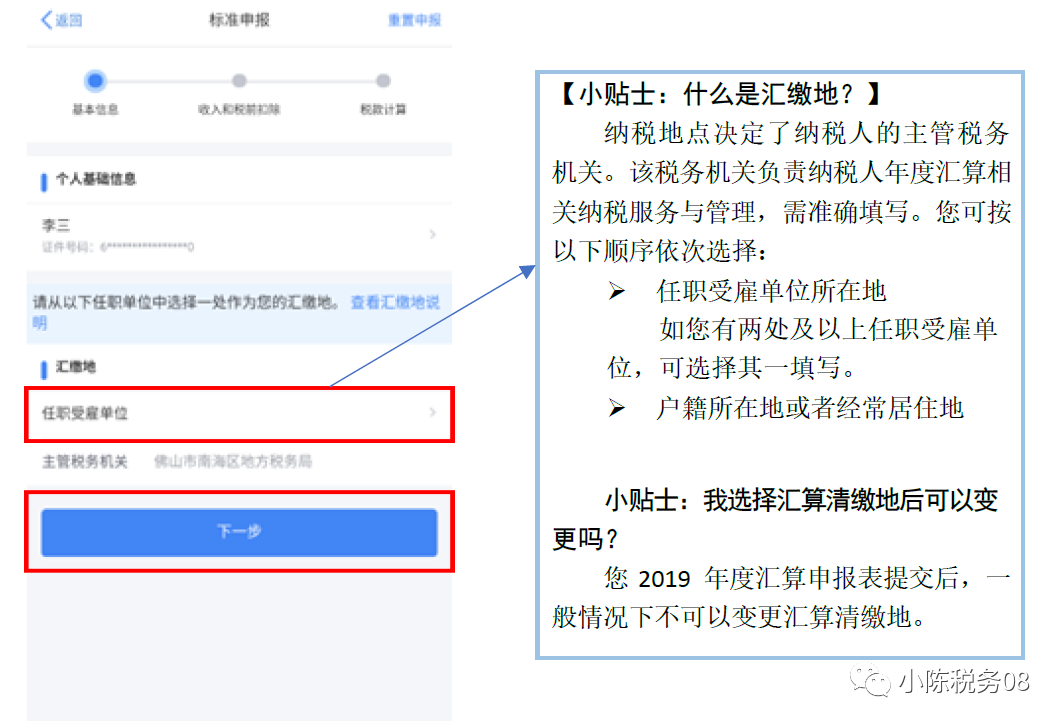Click the 主管税务机关 field value

(x=233, y=462)
